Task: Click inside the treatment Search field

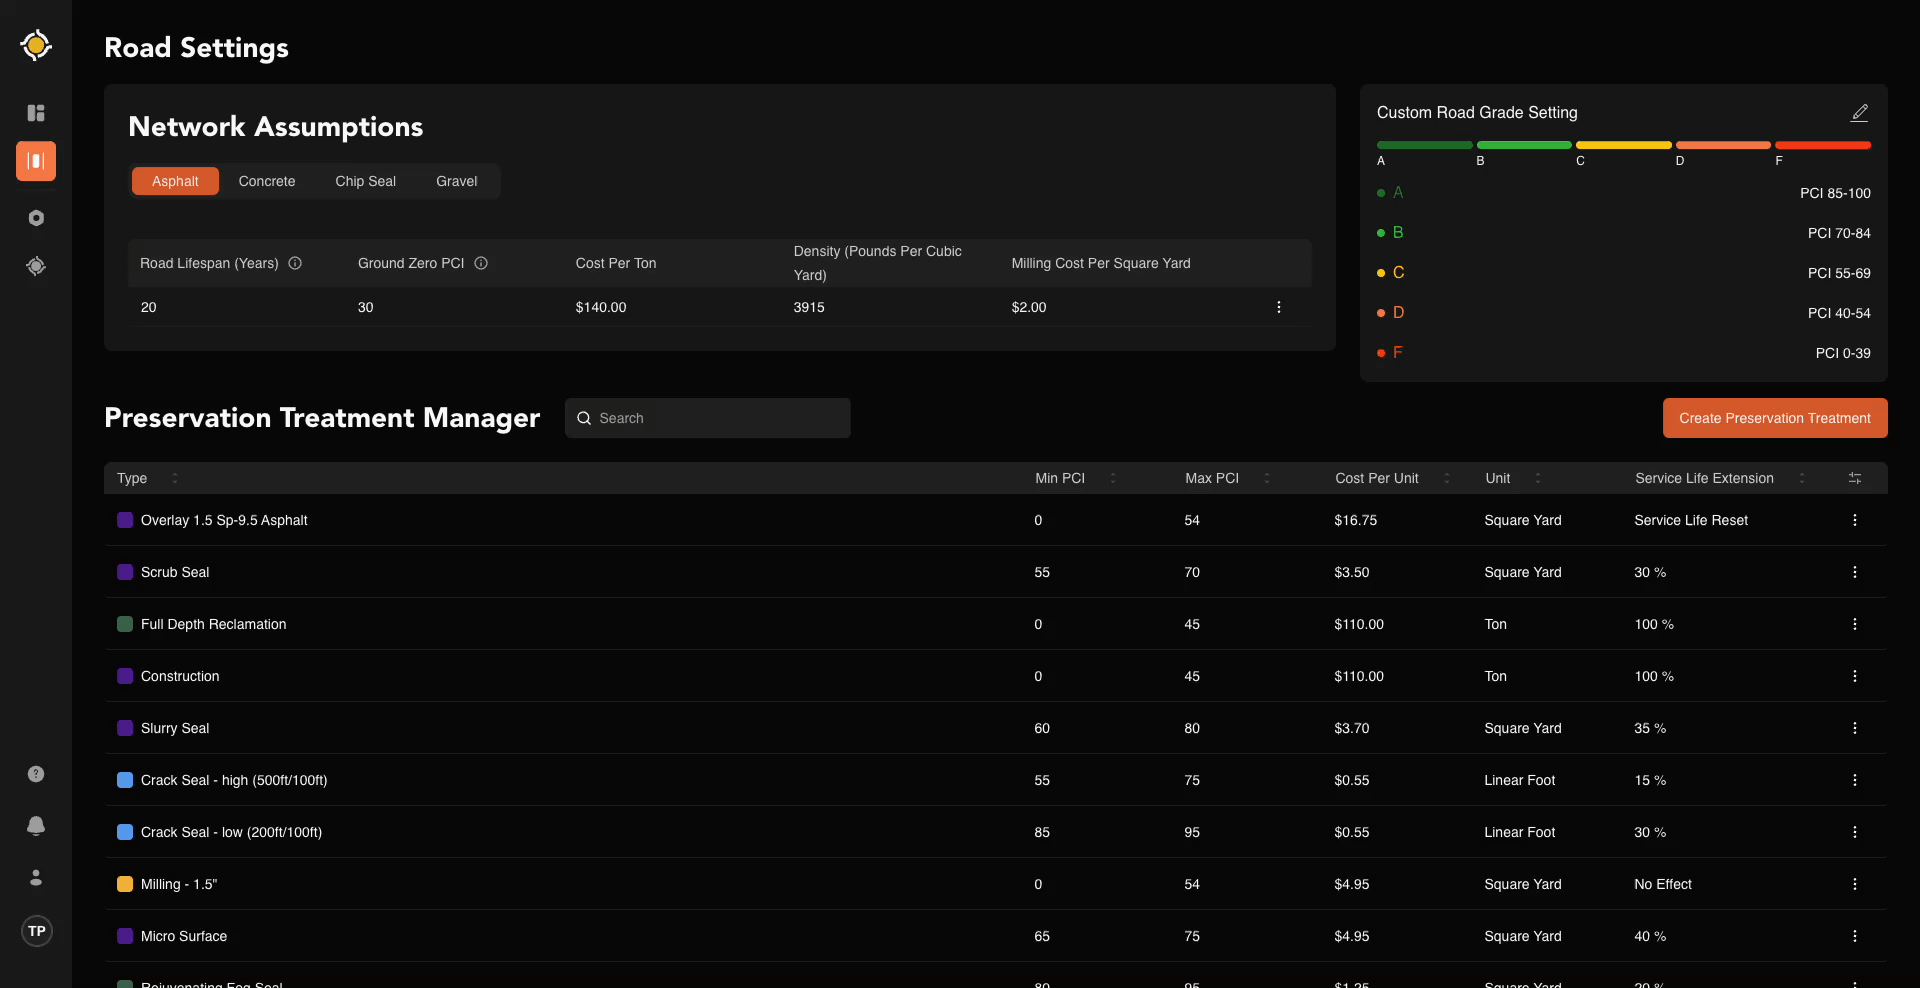Action: pos(707,418)
